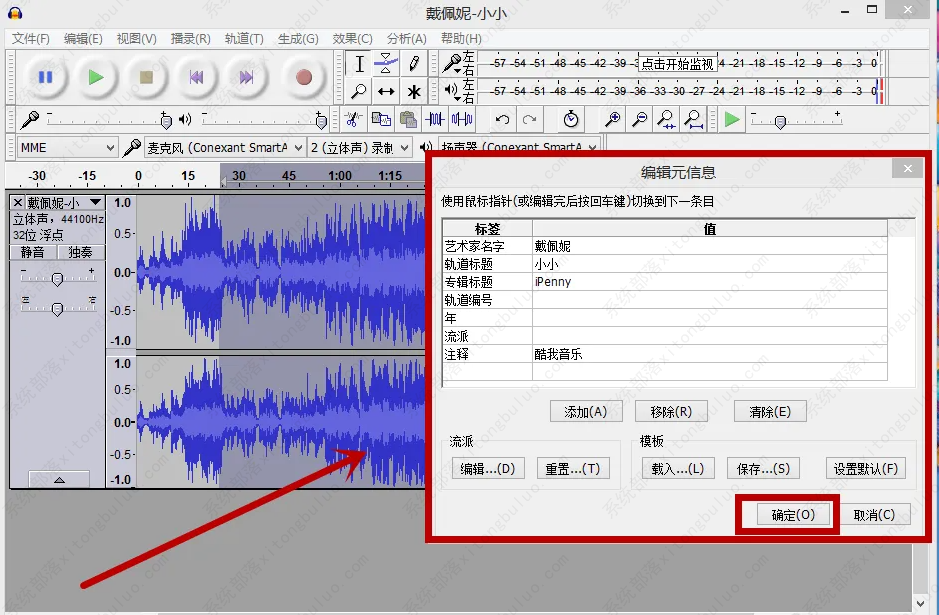
Task: Open the 编辑(E) menu
Action: [x=83, y=39]
